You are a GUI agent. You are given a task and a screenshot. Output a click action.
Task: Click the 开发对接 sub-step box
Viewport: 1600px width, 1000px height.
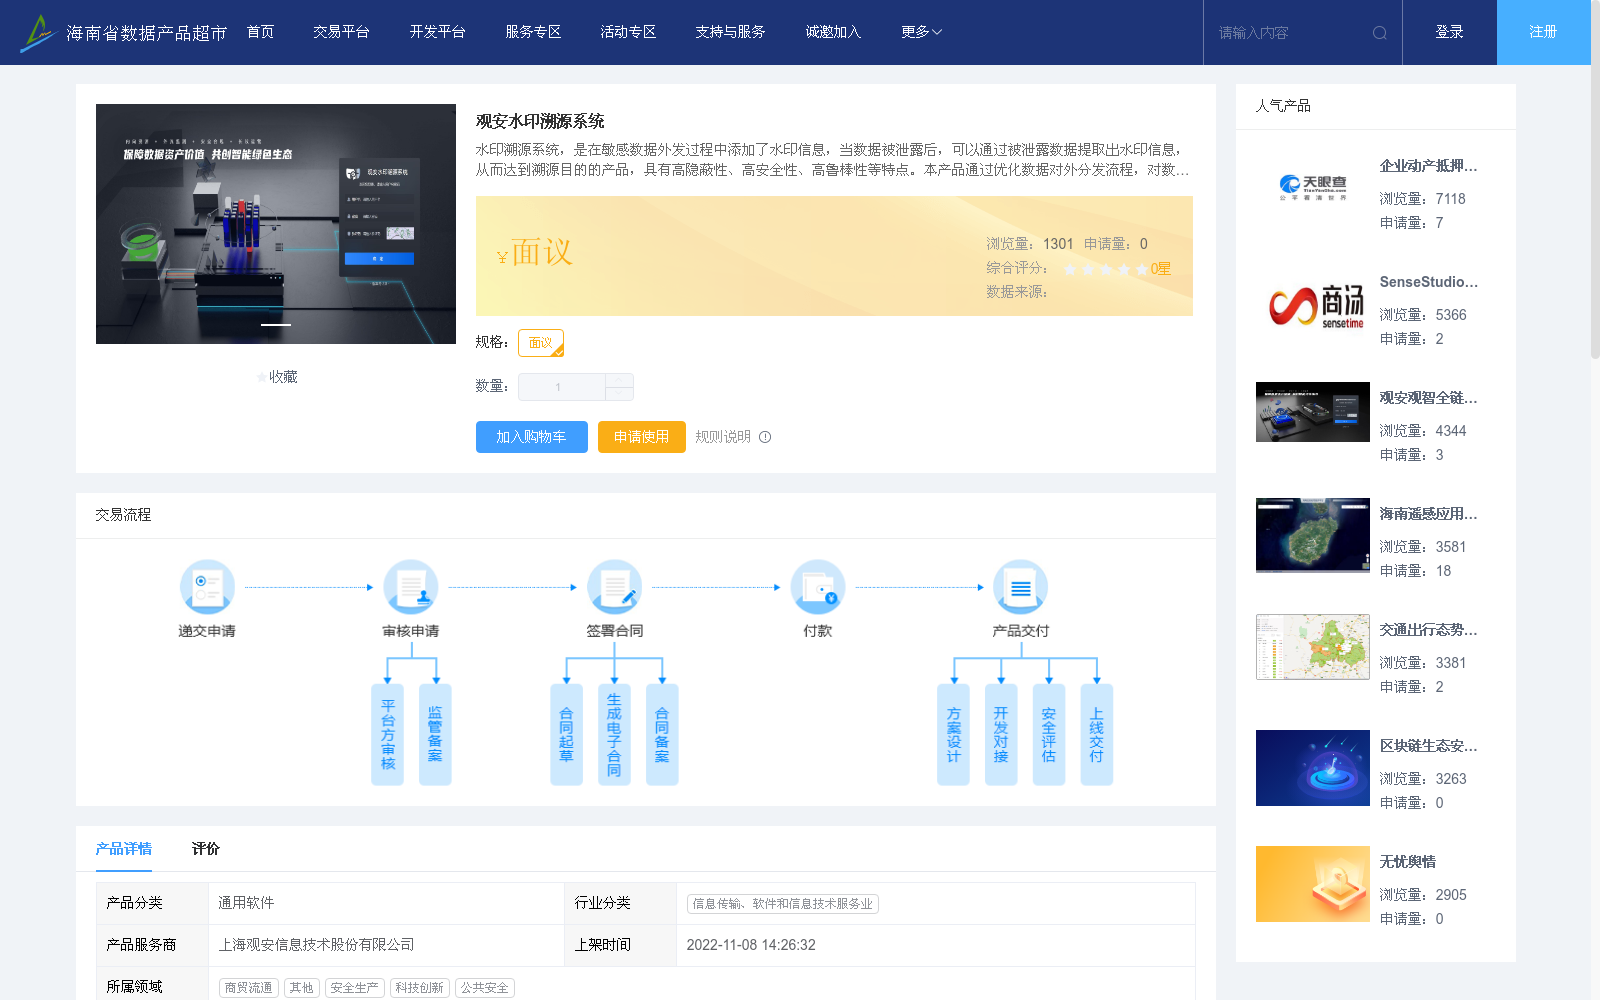(x=1001, y=734)
